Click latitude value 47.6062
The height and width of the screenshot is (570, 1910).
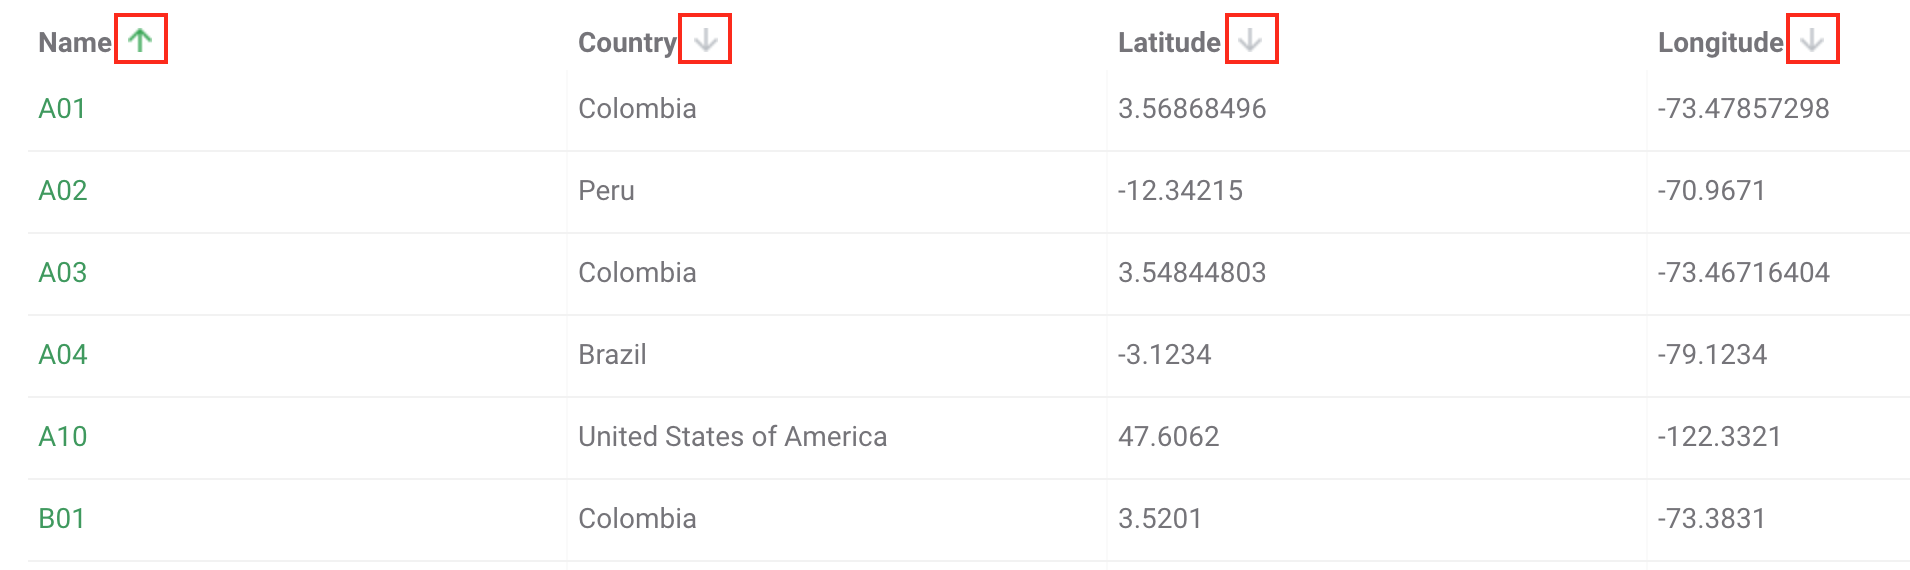pos(1168,437)
